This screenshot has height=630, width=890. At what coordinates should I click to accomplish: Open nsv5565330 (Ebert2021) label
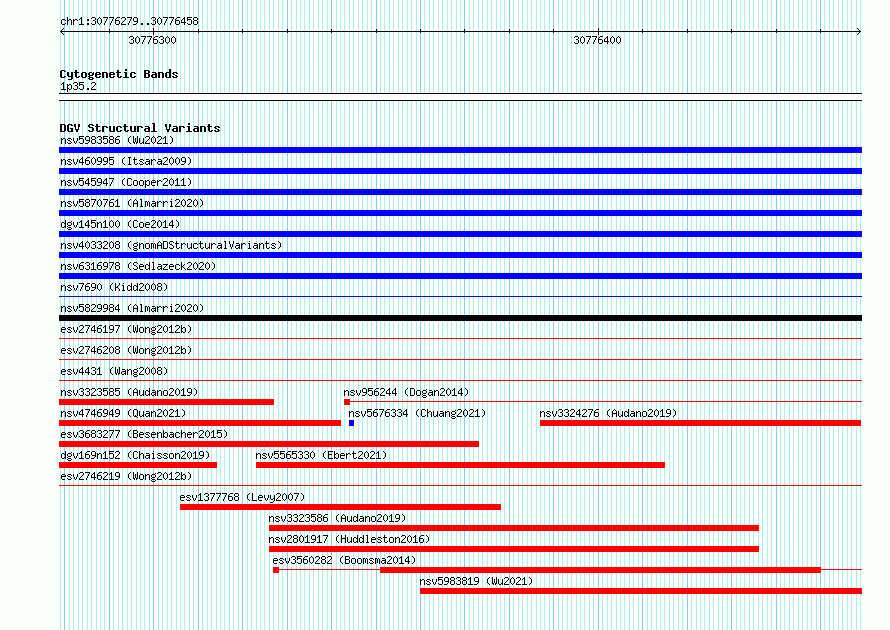321,455
